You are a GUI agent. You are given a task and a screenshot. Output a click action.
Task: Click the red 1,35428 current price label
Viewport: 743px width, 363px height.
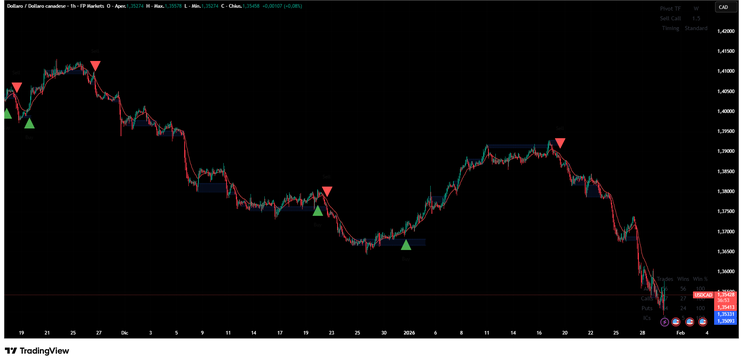click(725, 295)
